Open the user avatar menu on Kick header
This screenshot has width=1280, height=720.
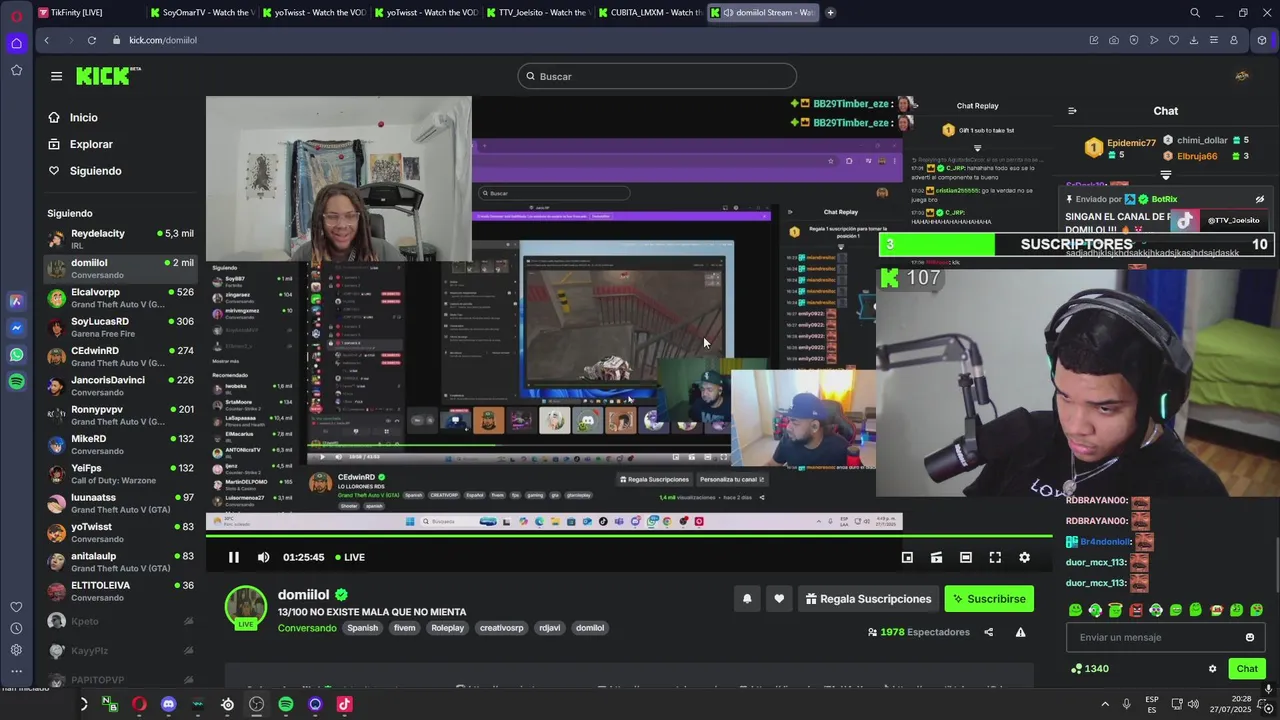click(1242, 76)
